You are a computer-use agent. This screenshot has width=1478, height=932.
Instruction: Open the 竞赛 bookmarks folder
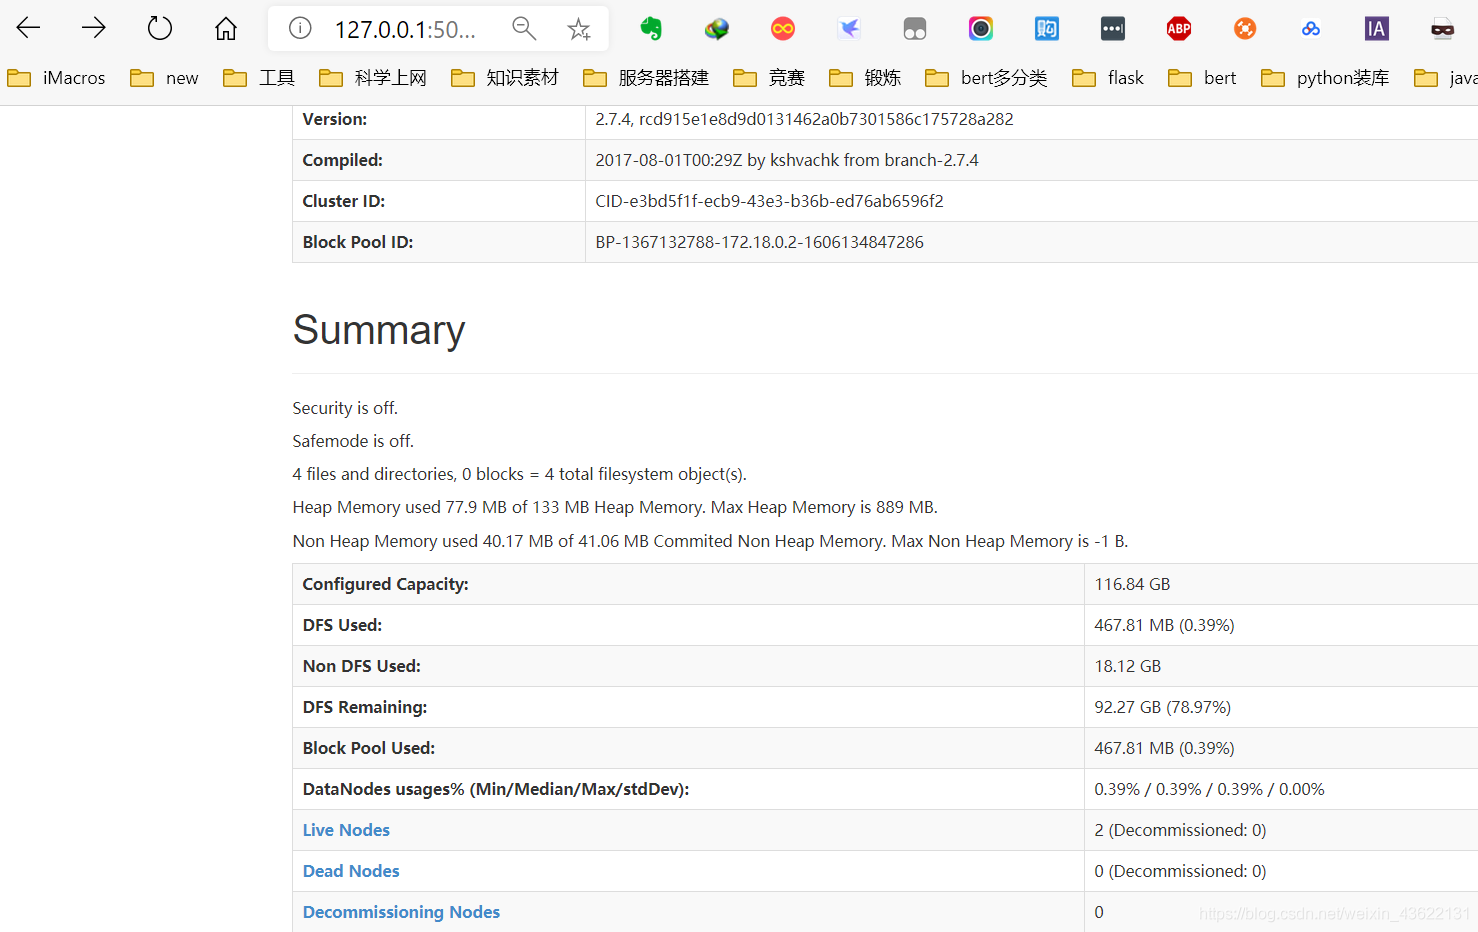[769, 78]
